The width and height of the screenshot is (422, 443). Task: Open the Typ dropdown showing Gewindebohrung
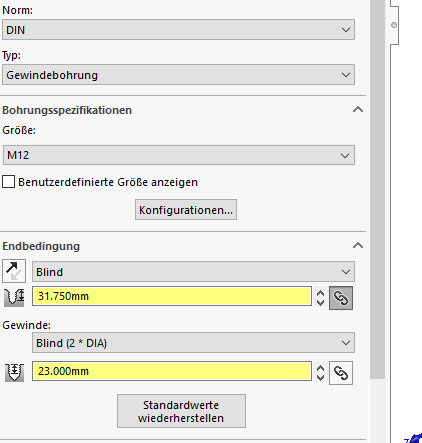[x=178, y=75]
